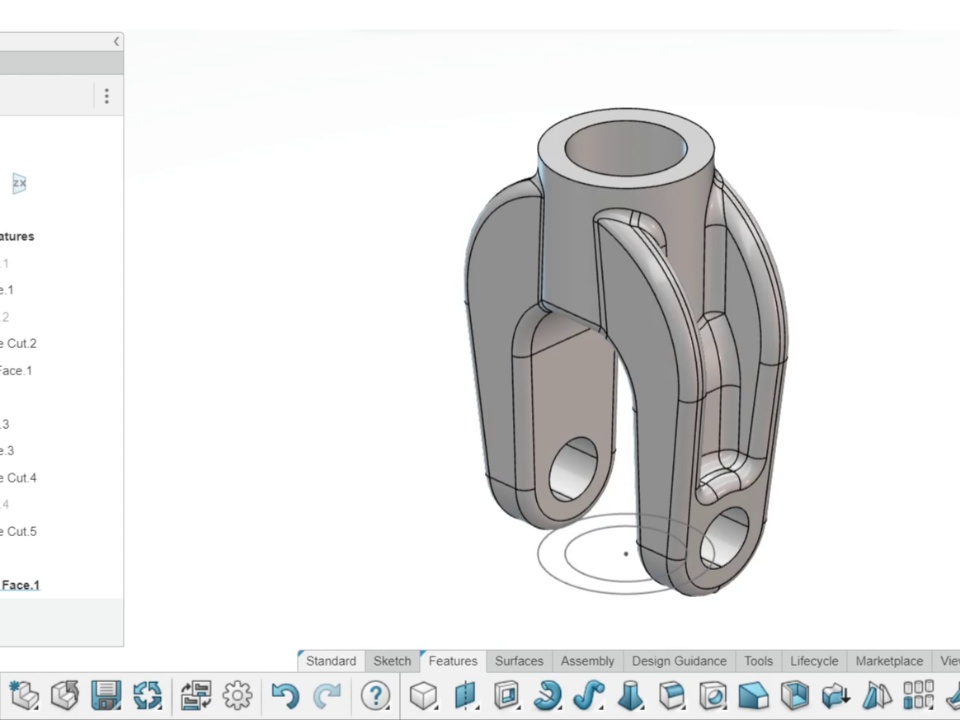The height and width of the screenshot is (720, 960).
Task: Collapse the side panel with chevron arrow
Action: 116,42
